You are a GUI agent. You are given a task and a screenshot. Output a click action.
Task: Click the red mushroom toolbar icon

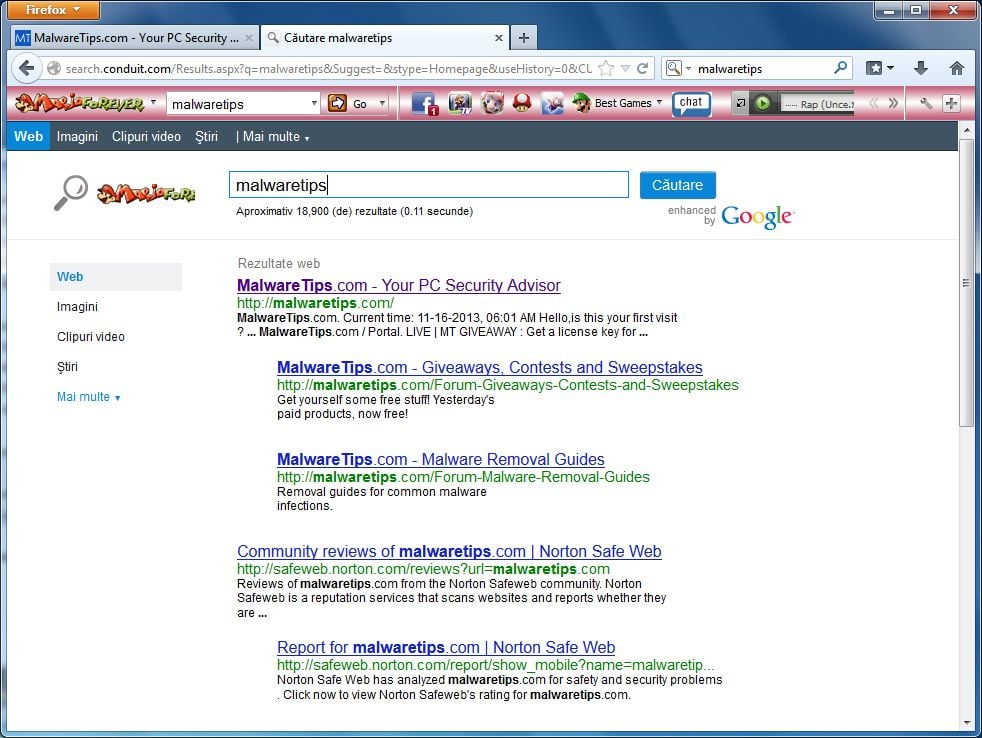[x=522, y=103]
